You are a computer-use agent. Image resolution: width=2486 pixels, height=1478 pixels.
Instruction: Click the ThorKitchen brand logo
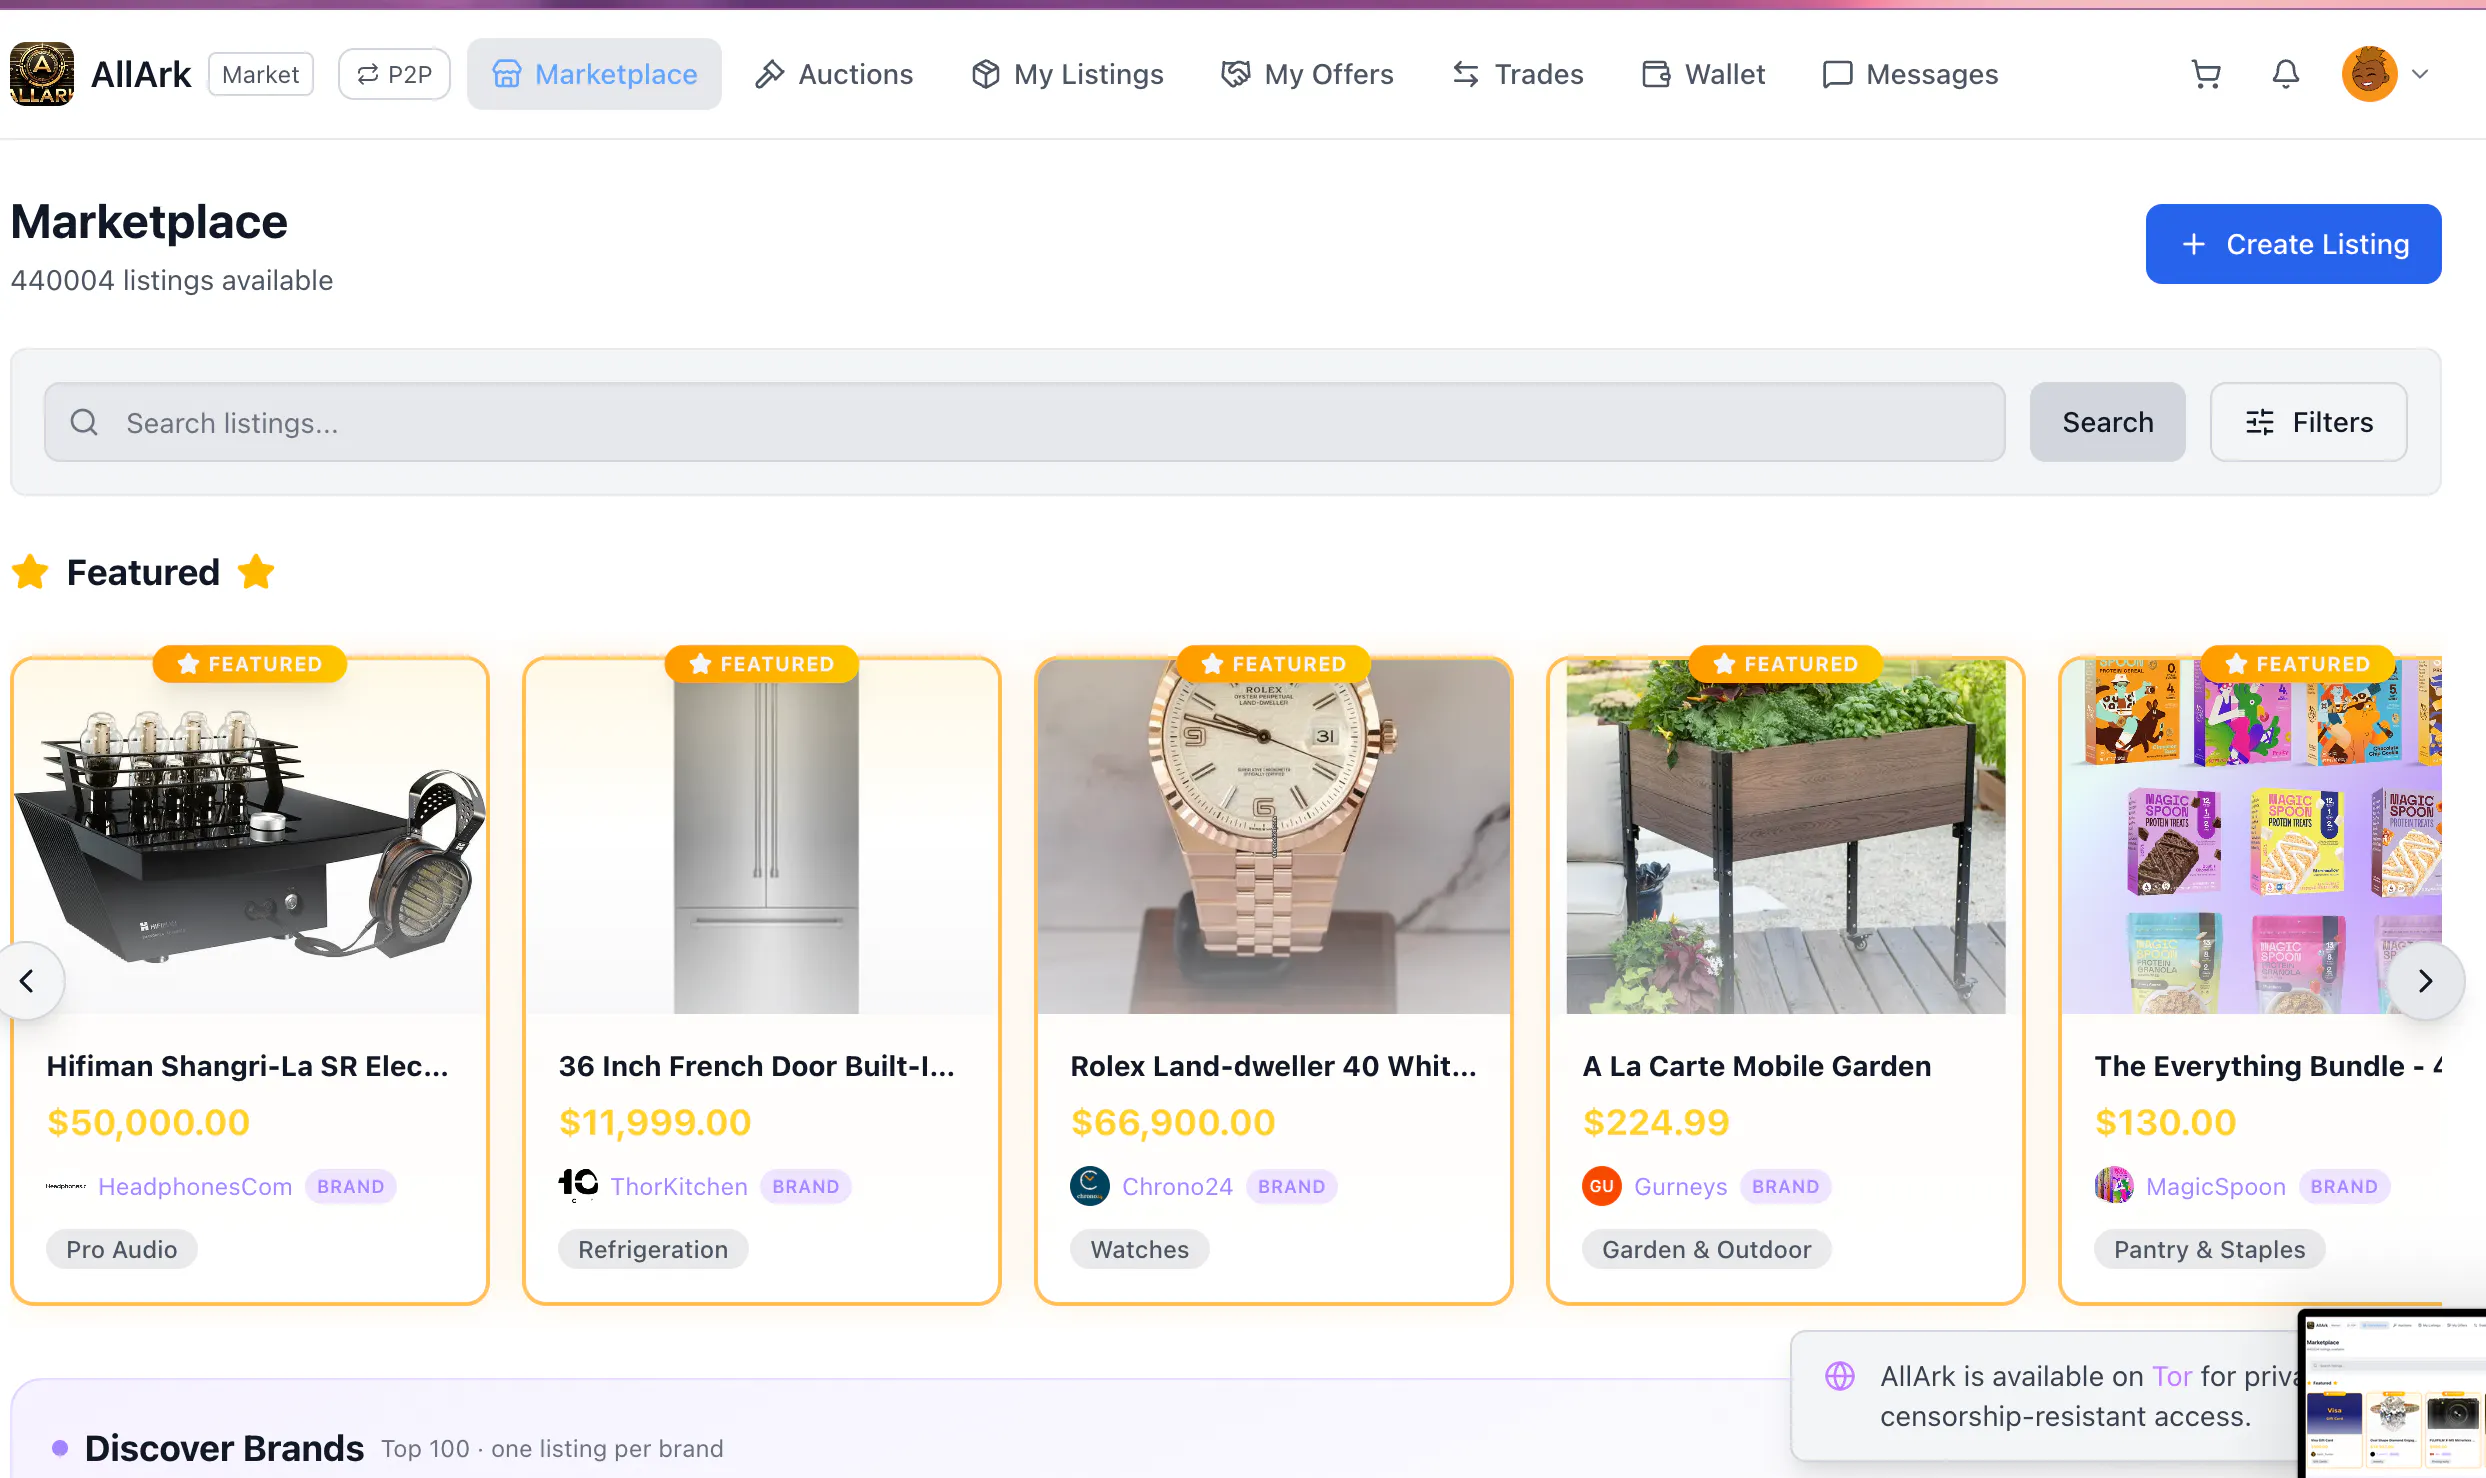tap(578, 1186)
